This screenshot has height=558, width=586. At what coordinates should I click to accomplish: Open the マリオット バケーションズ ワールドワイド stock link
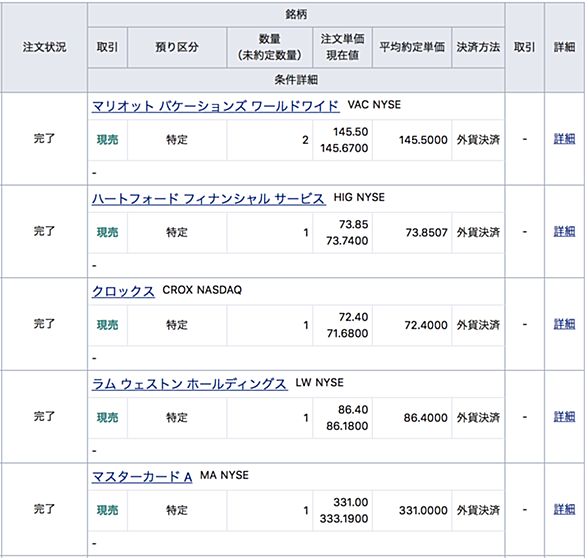click(216, 106)
